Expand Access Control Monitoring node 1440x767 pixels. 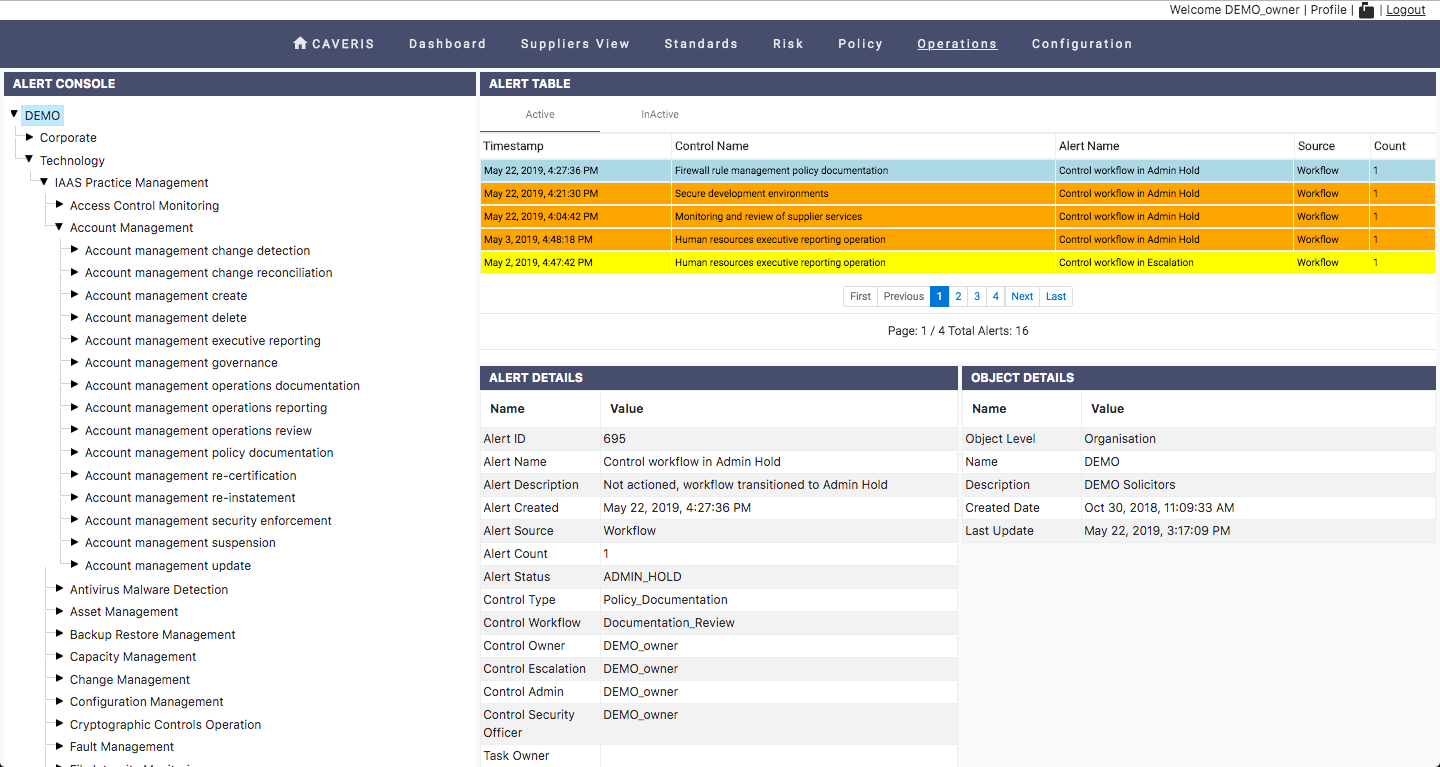point(59,205)
